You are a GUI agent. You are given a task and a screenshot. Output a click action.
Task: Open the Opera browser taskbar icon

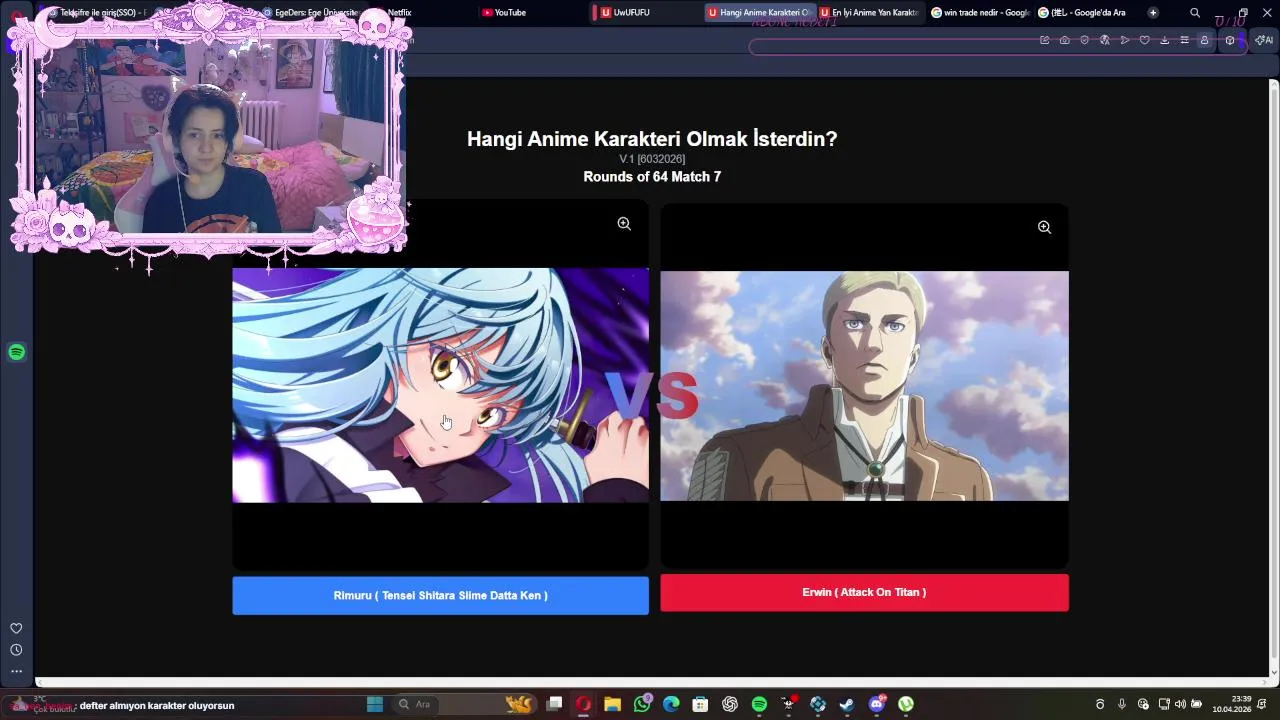pos(583,704)
